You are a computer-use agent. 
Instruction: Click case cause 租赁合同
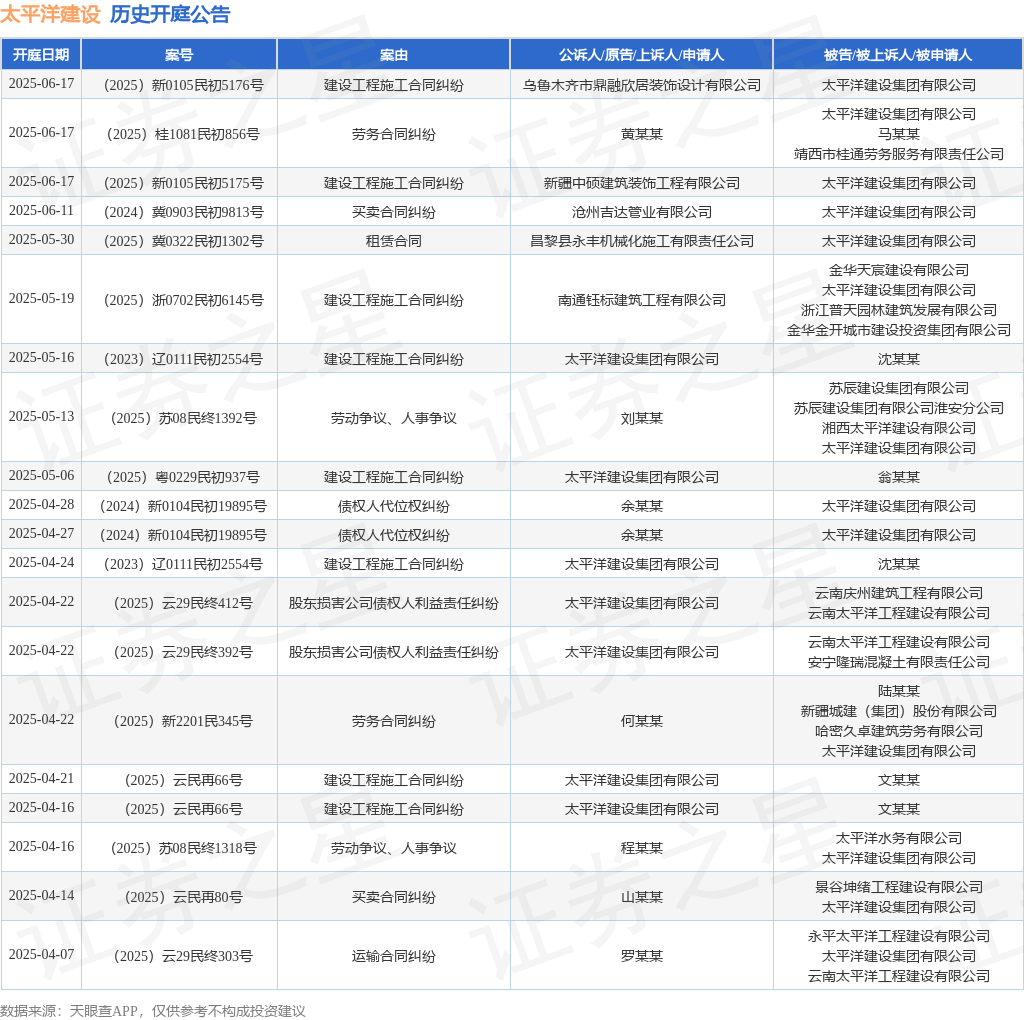(x=393, y=241)
